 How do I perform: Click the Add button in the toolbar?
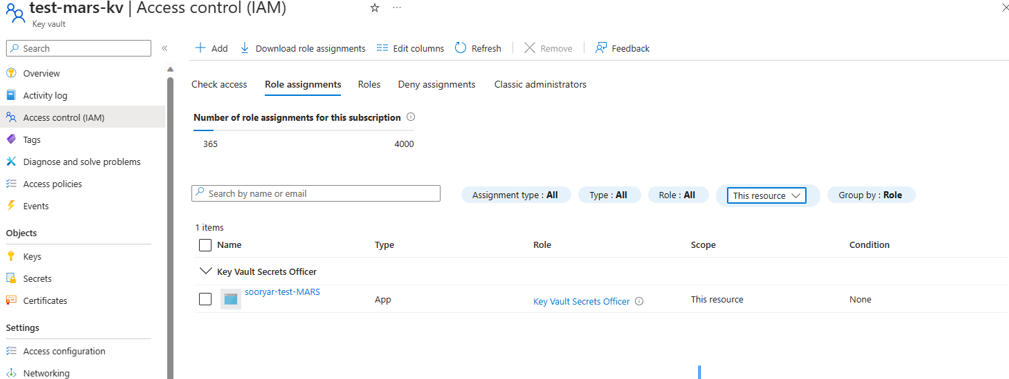pos(211,48)
